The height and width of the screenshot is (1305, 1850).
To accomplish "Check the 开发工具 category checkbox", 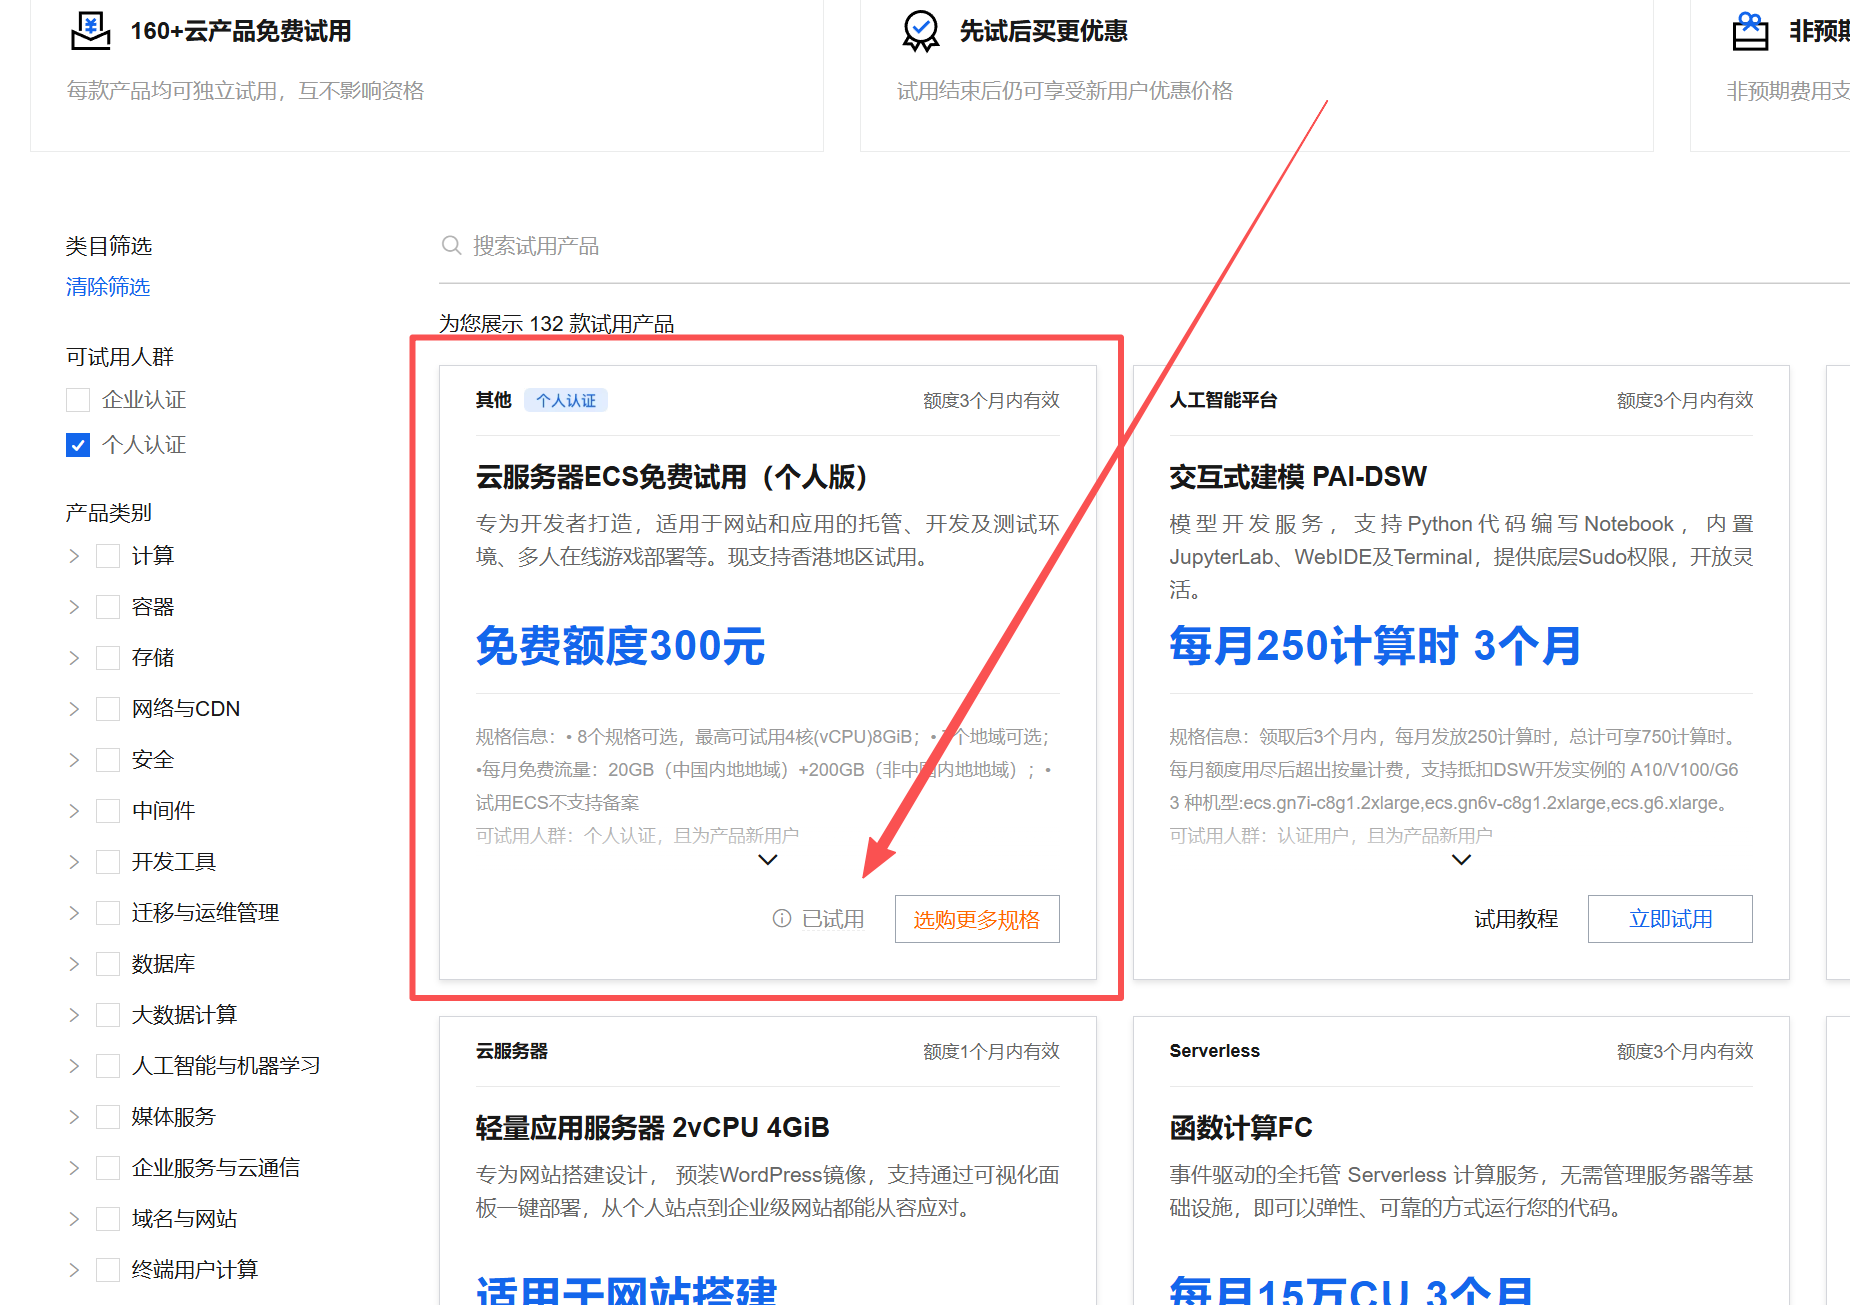I will coord(108,862).
